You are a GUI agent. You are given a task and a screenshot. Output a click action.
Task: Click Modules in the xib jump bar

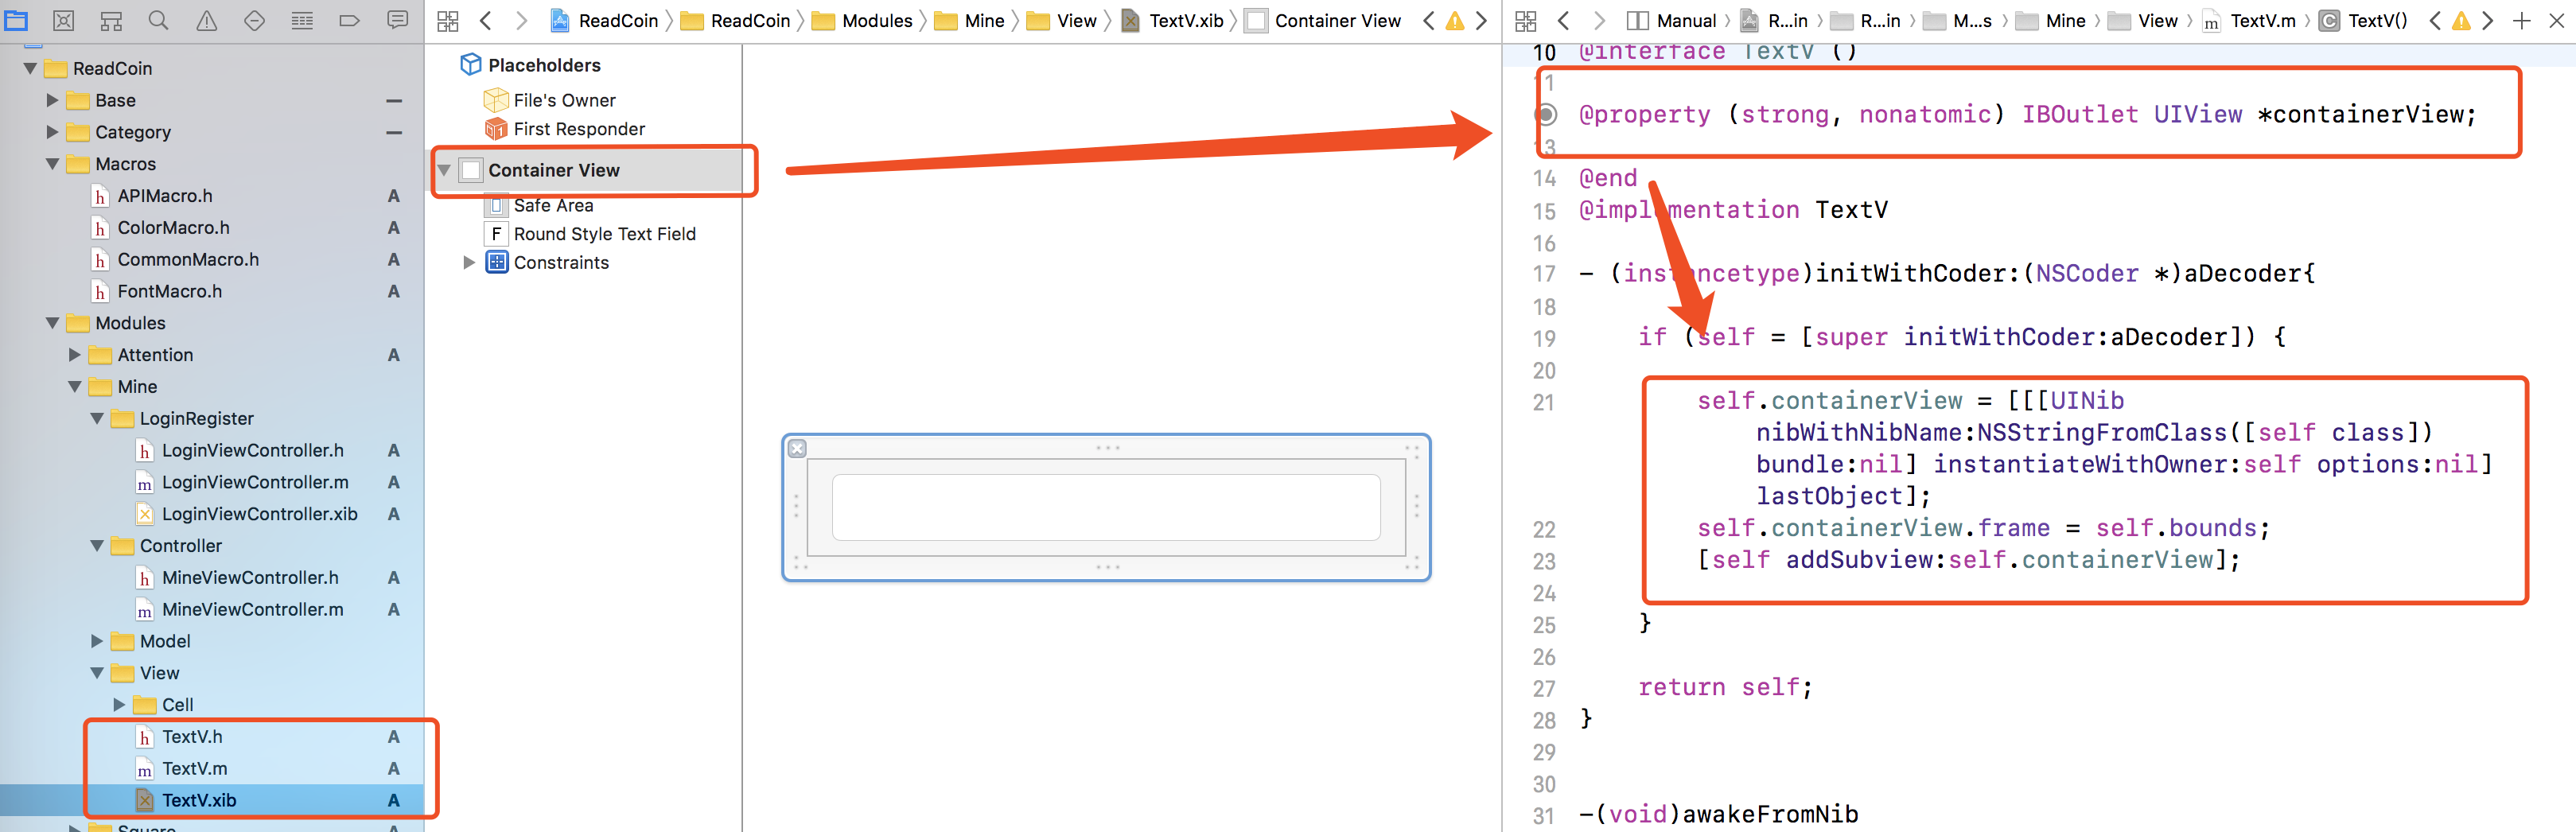[862, 20]
